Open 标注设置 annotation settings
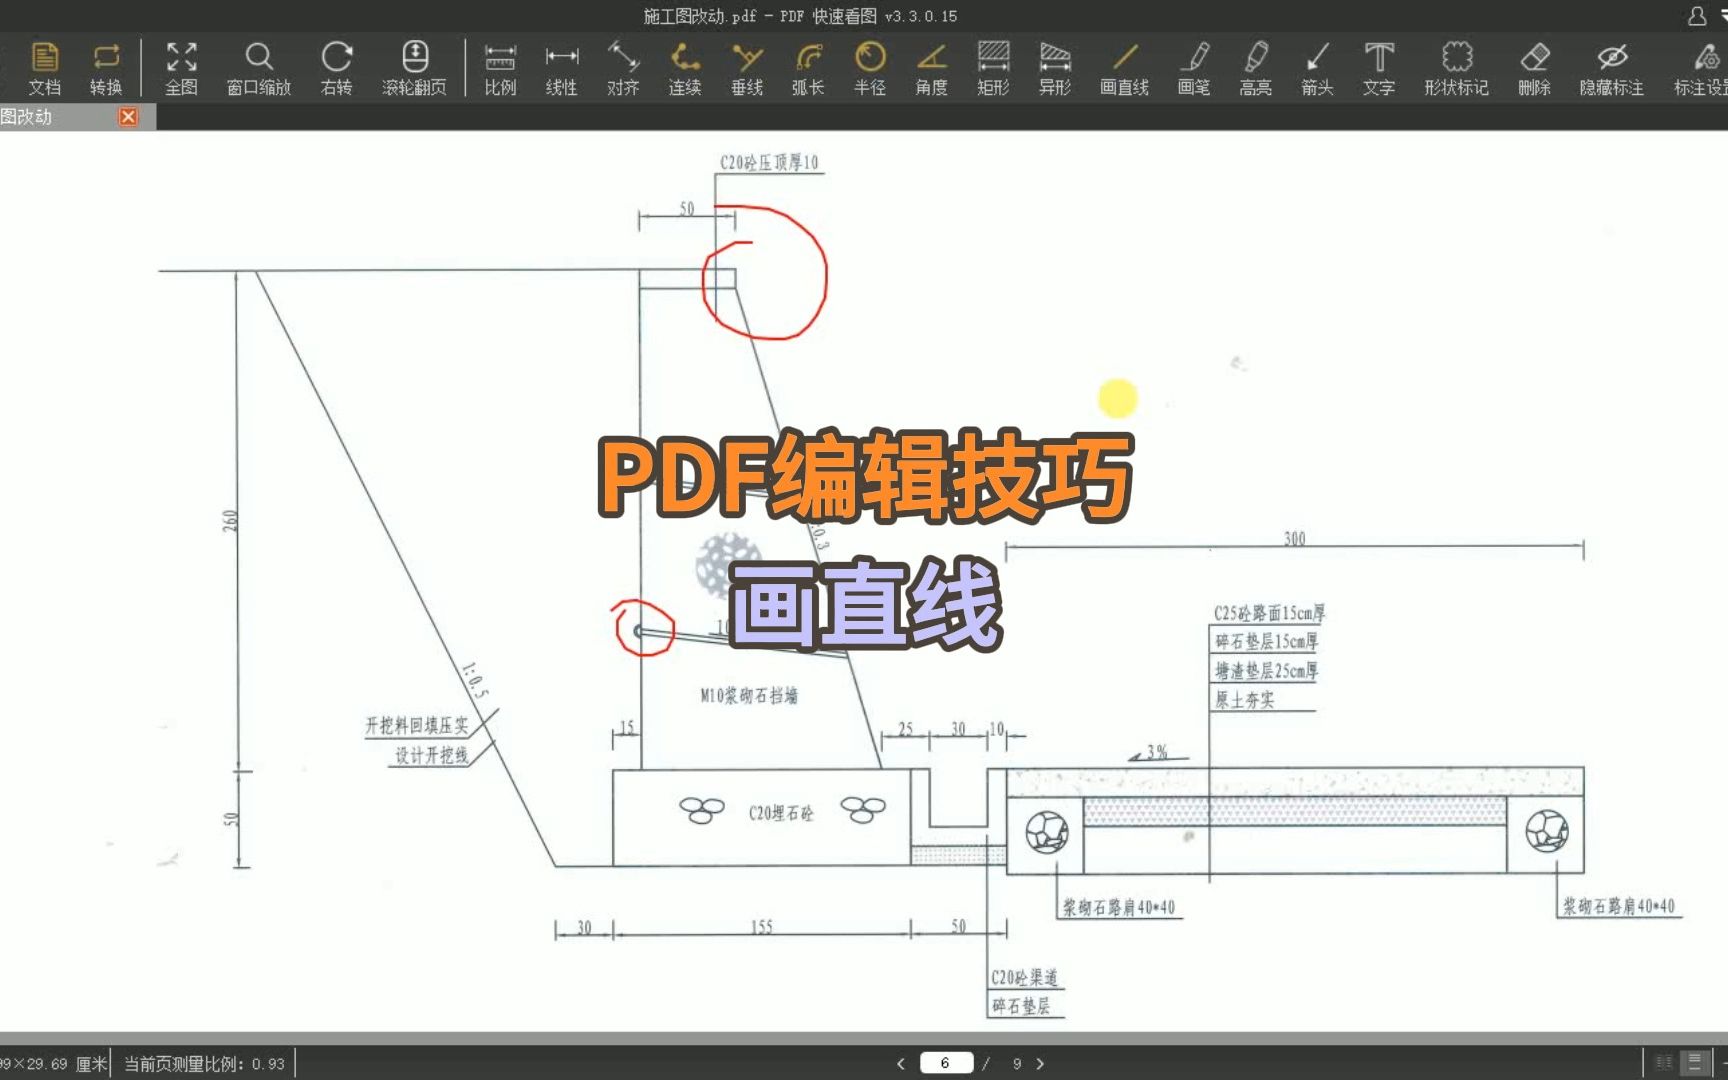This screenshot has width=1728, height=1080. (x=1700, y=65)
